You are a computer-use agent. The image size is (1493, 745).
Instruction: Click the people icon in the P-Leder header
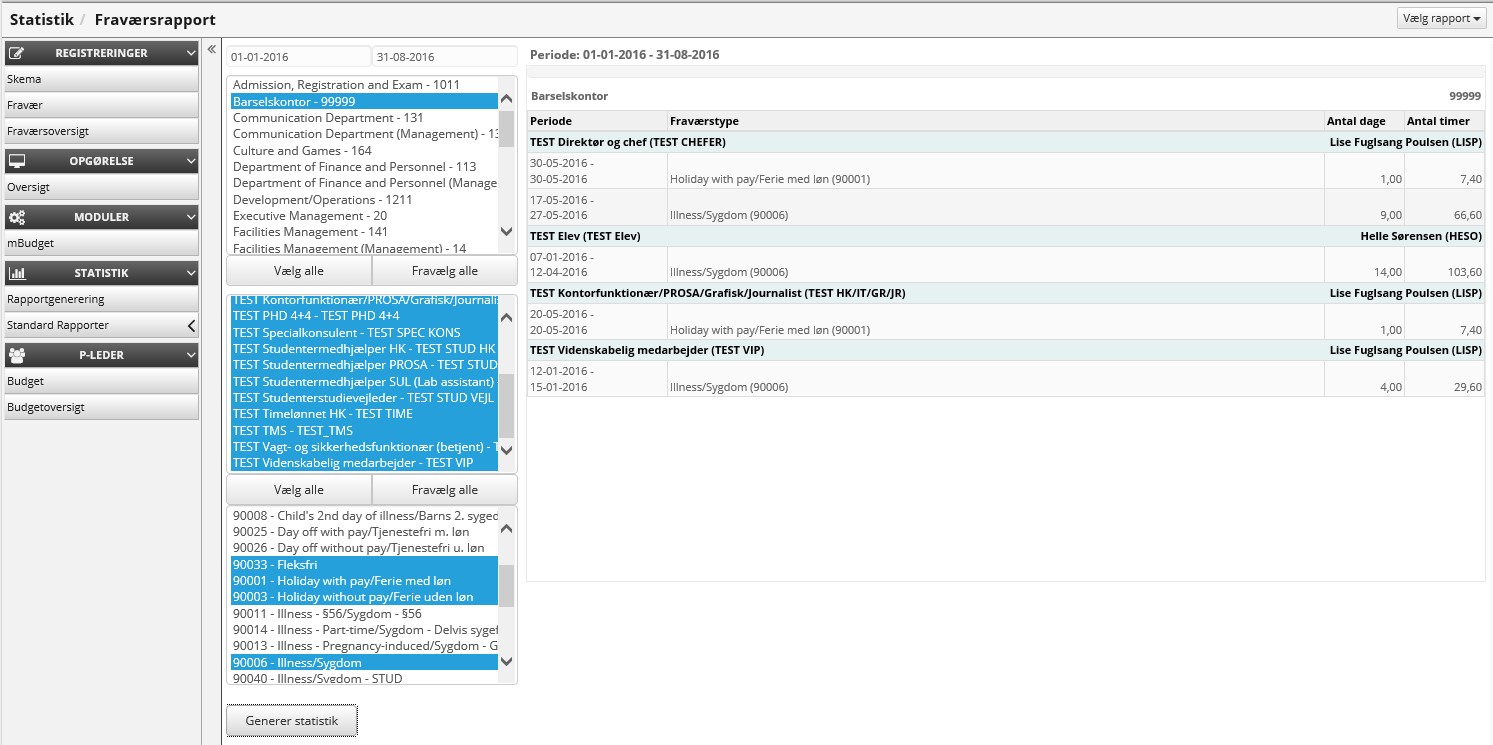17,355
